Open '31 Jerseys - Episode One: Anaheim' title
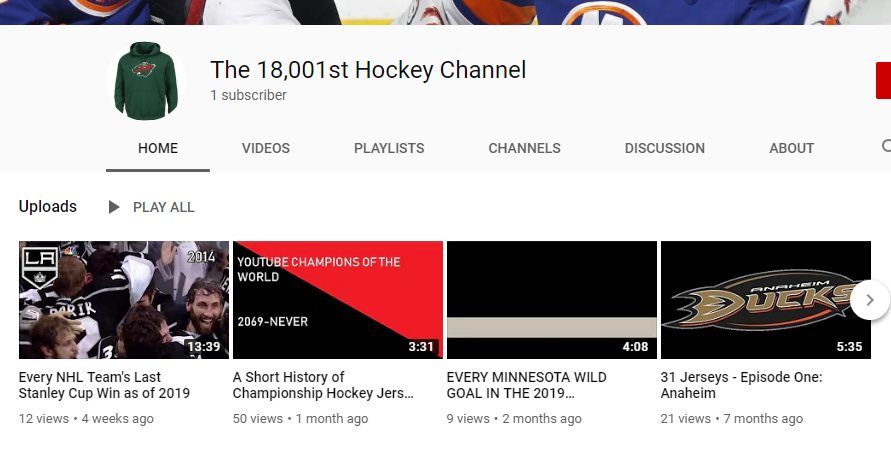Viewport: 891px width, 467px height. coord(741,385)
